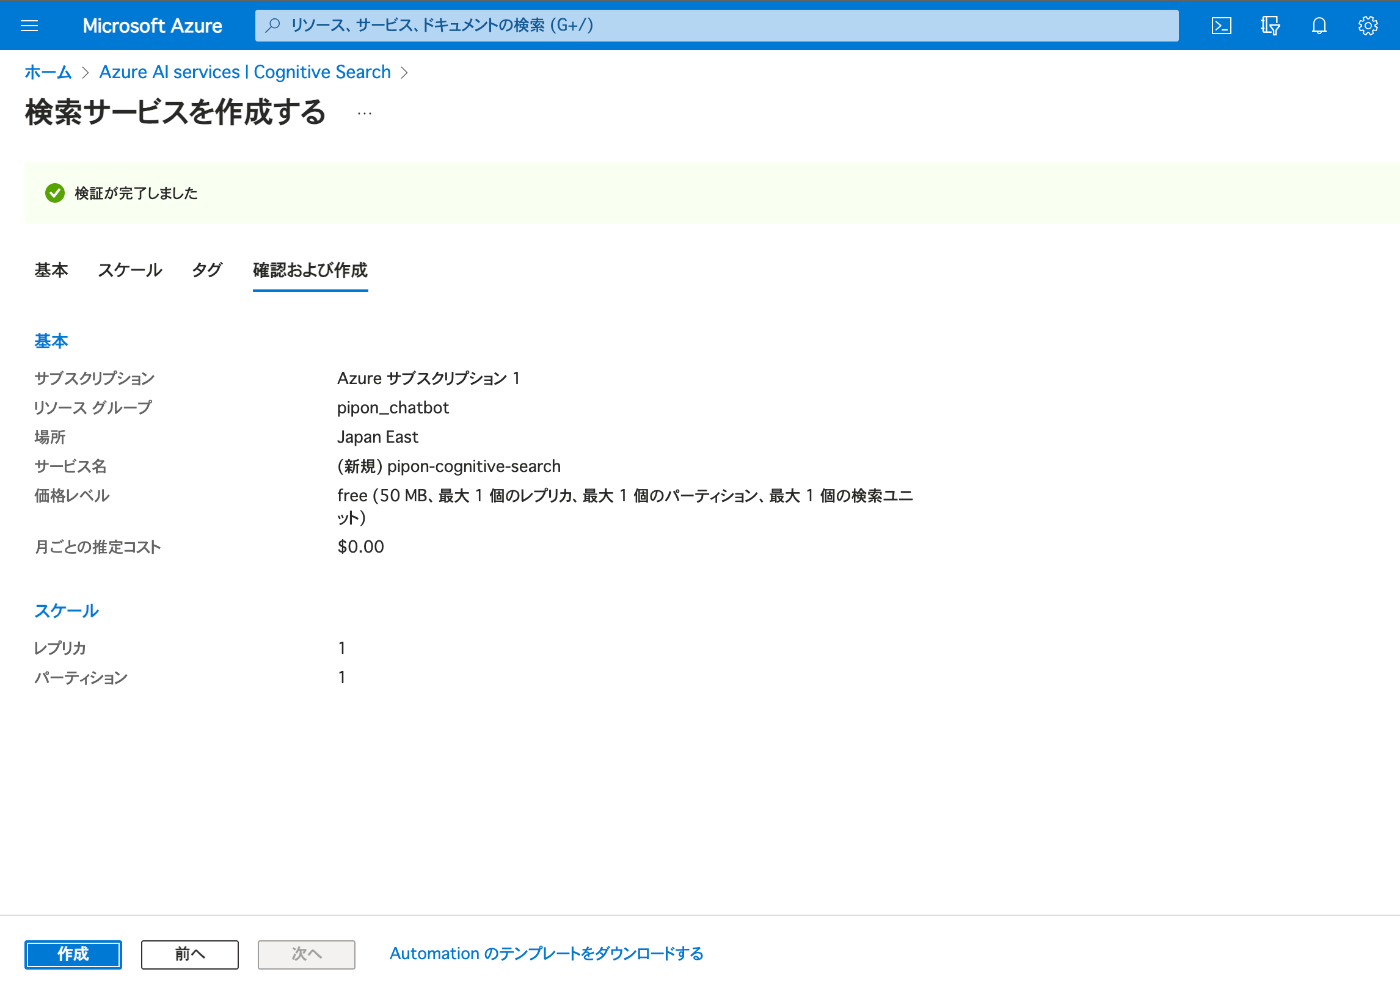The width and height of the screenshot is (1400, 994).
Task: Click the Microsoft Azure logo text
Action: pyautogui.click(x=152, y=26)
